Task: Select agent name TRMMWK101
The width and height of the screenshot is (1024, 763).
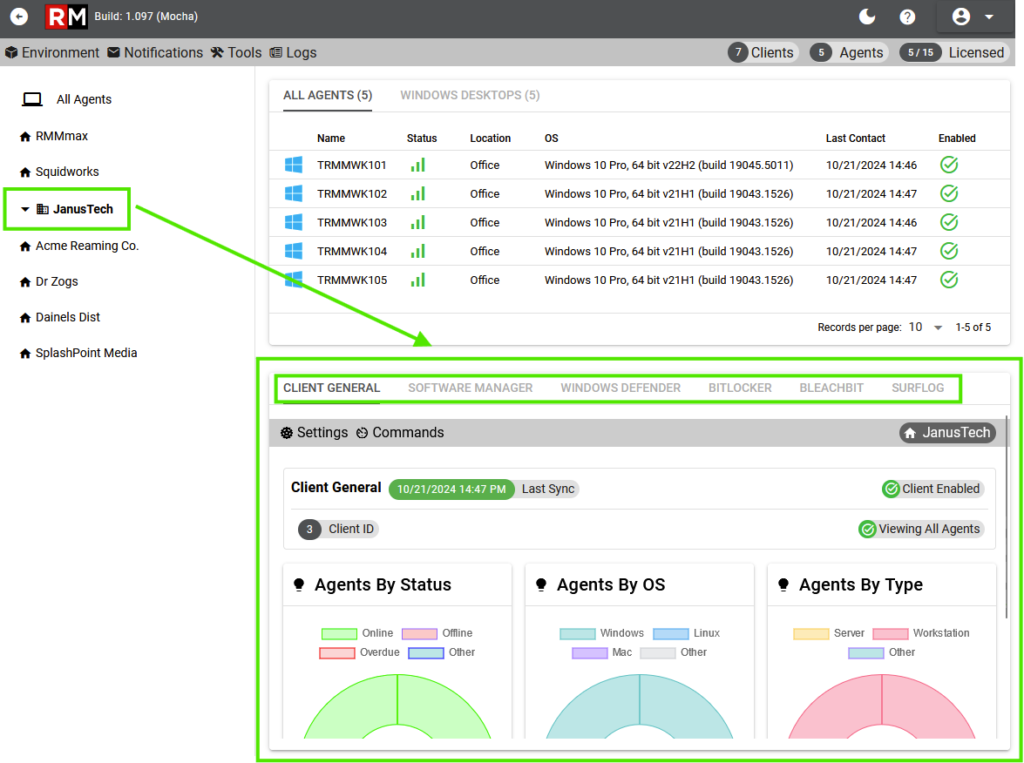Action: click(x=352, y=165)
